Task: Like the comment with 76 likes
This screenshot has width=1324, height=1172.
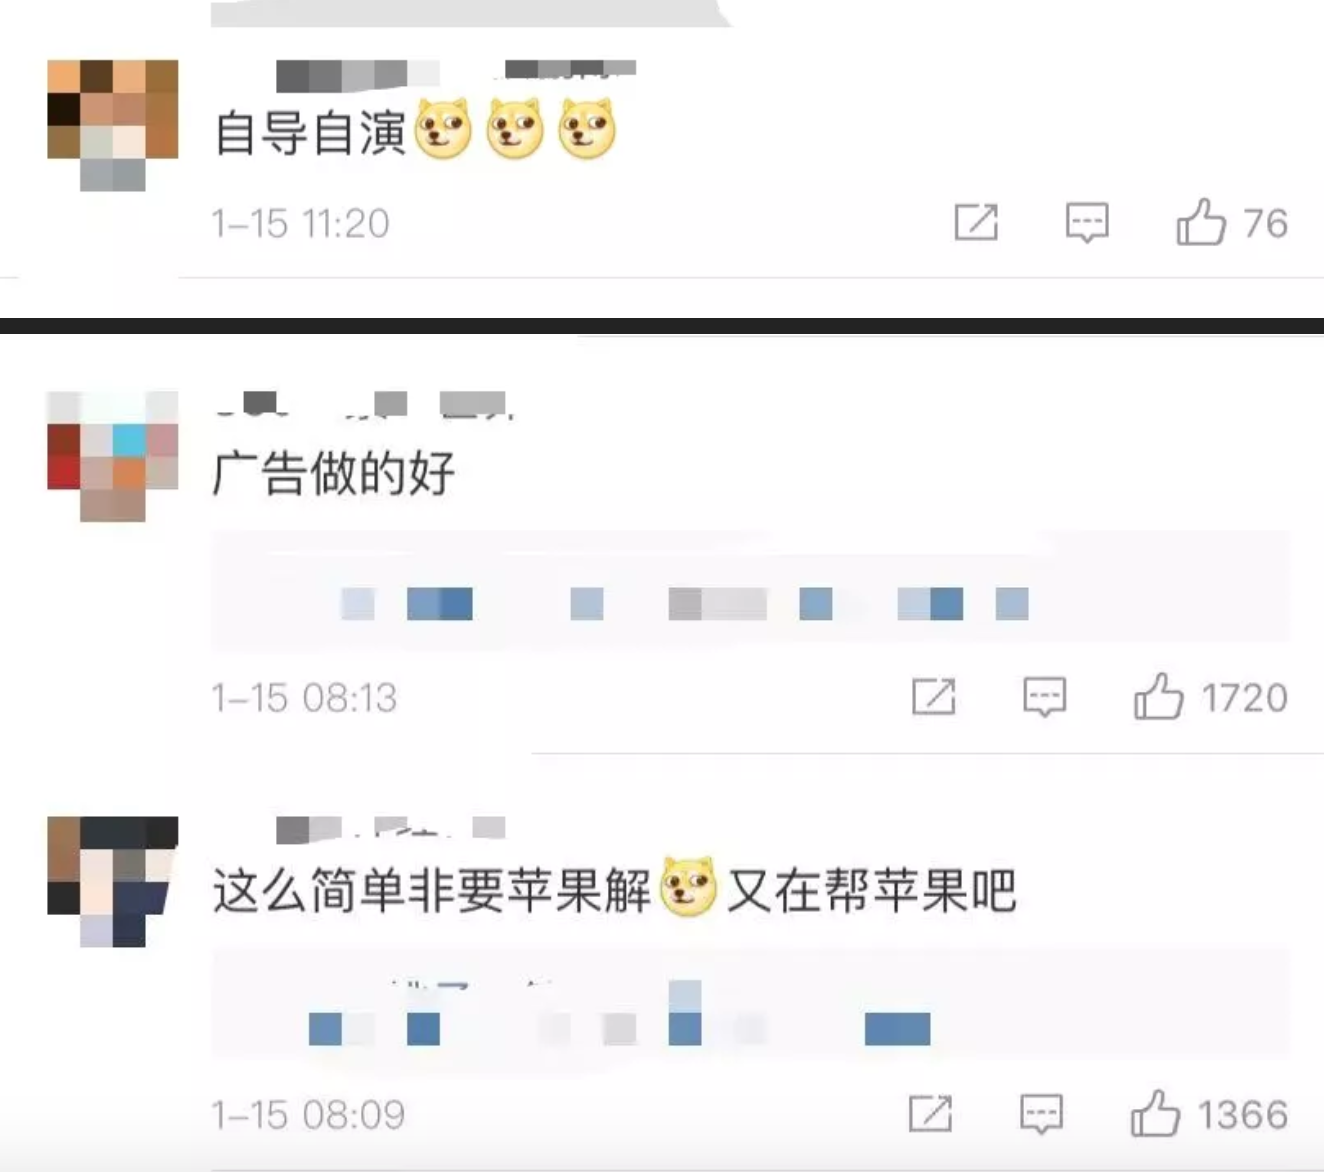Action: tap(1201, 222)
